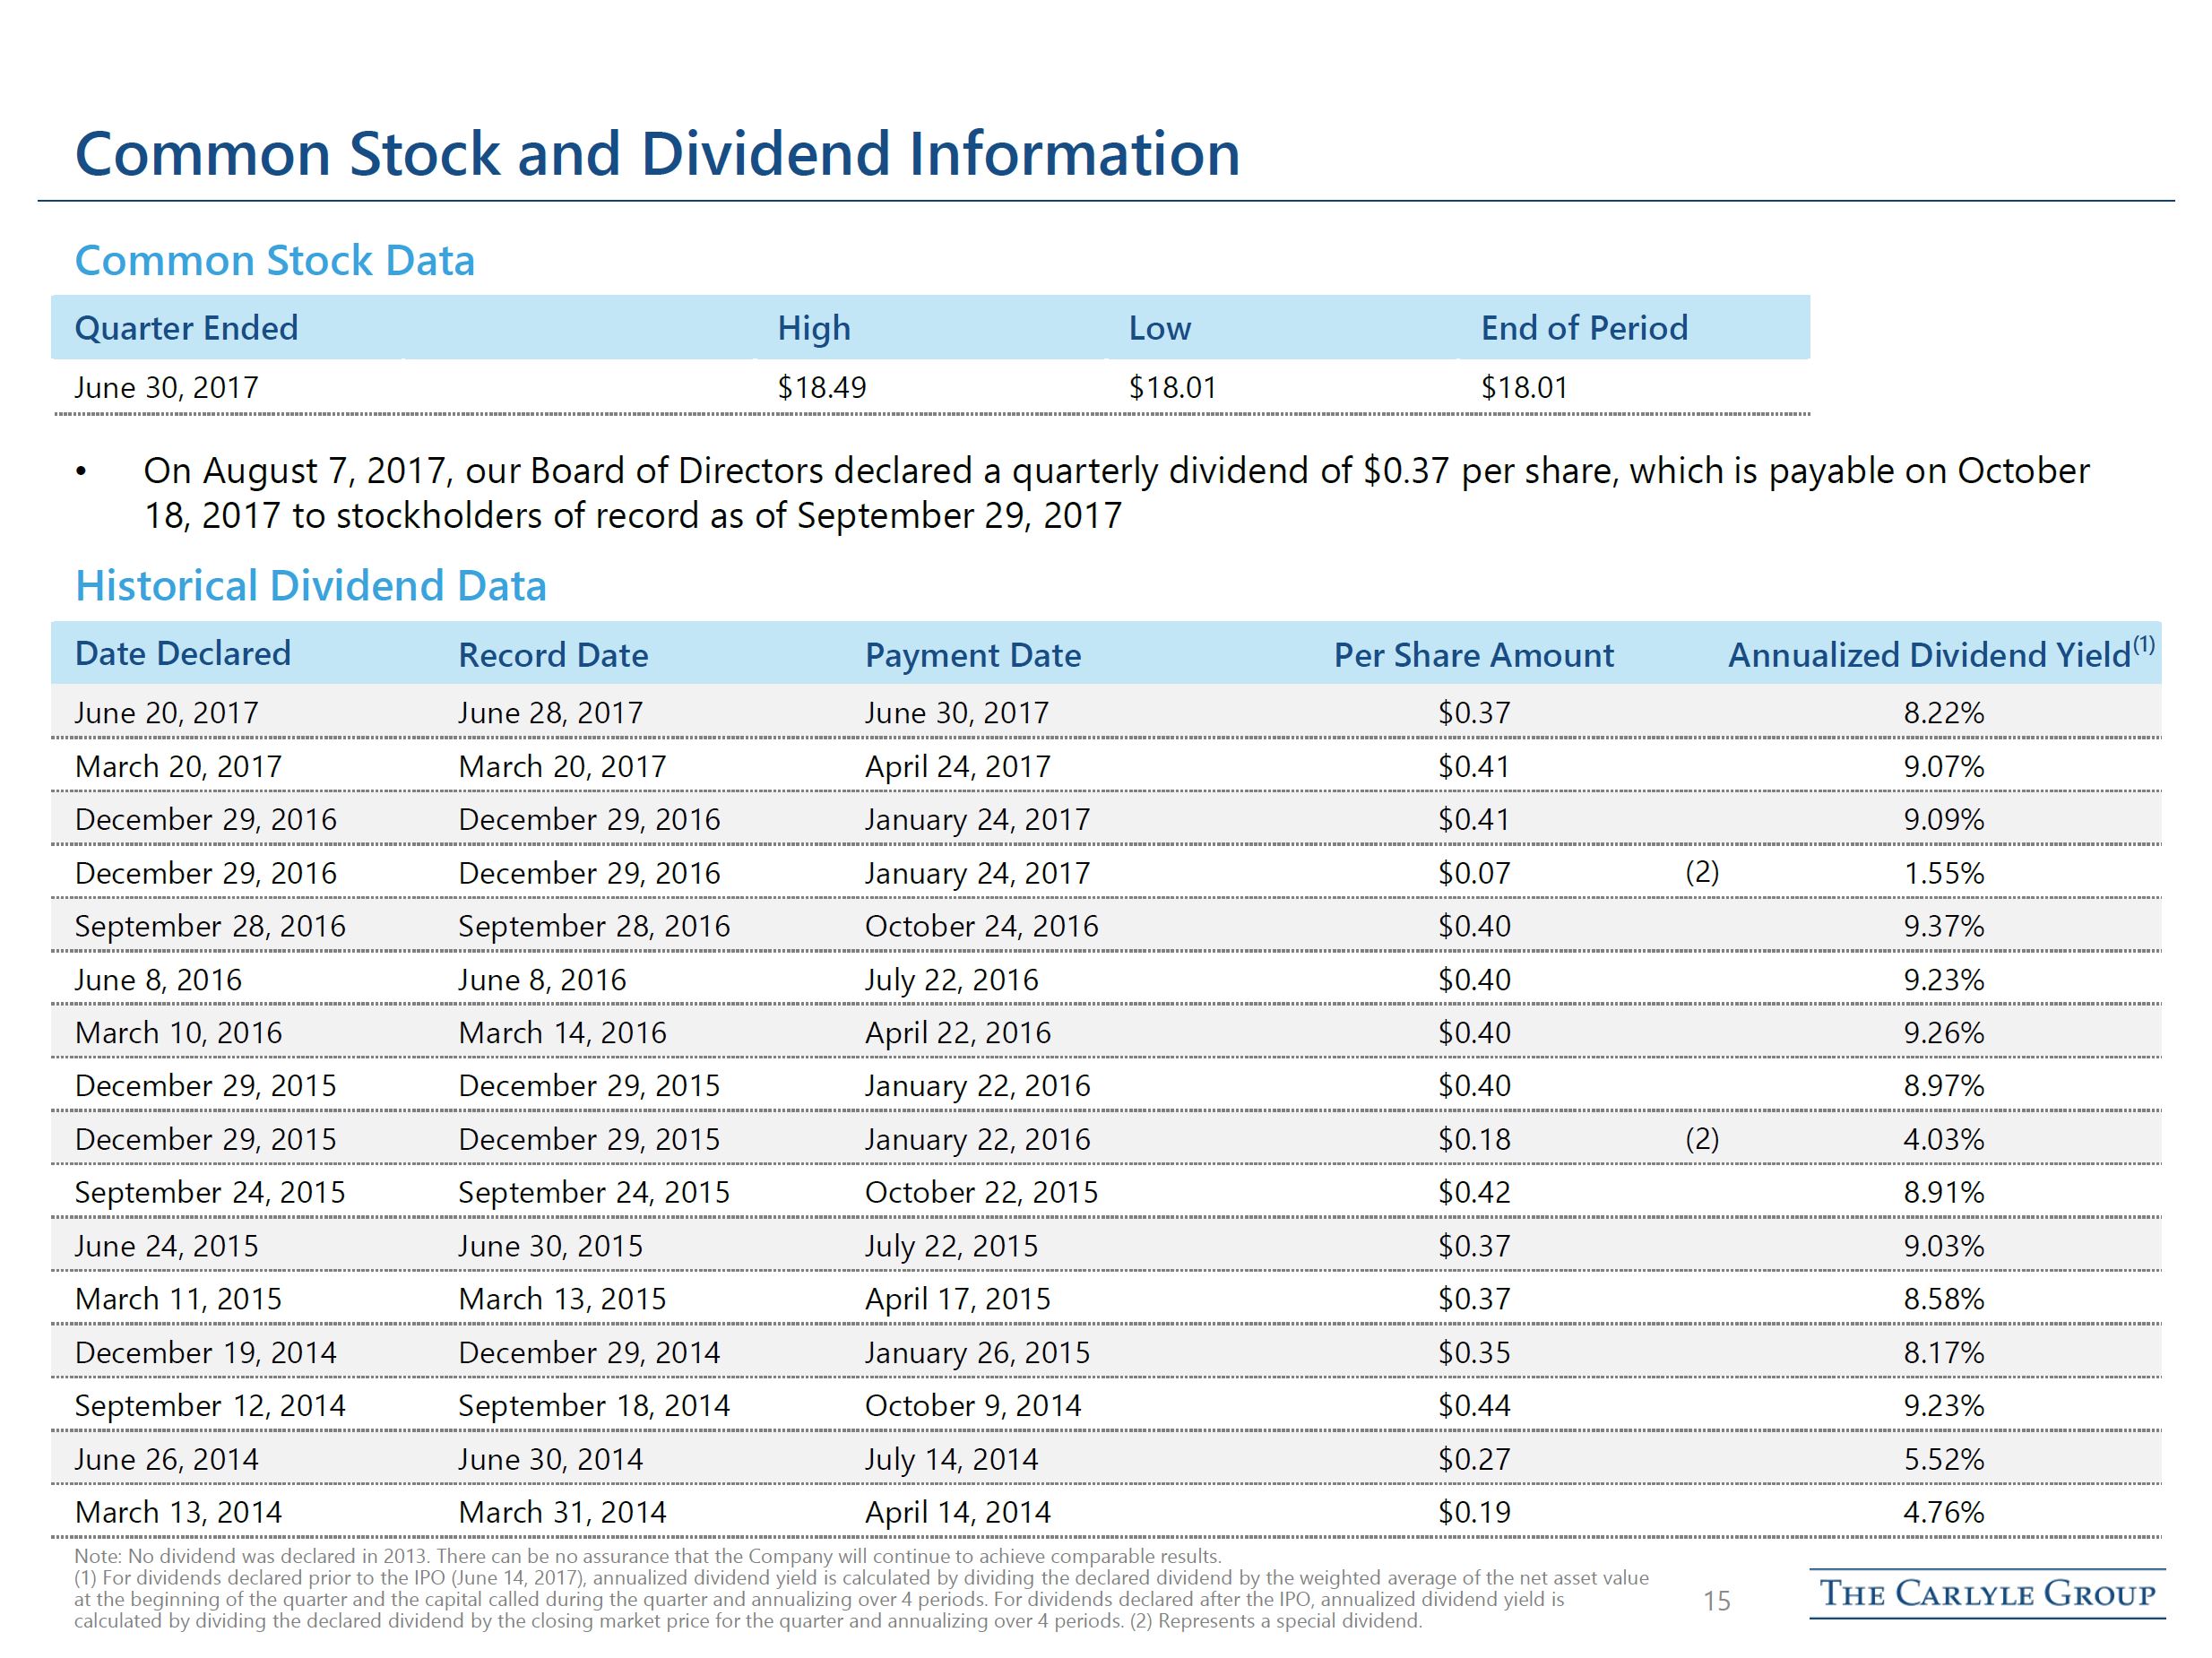Select the 'September 28, 2016' declared date

click(x=210, y=927)
